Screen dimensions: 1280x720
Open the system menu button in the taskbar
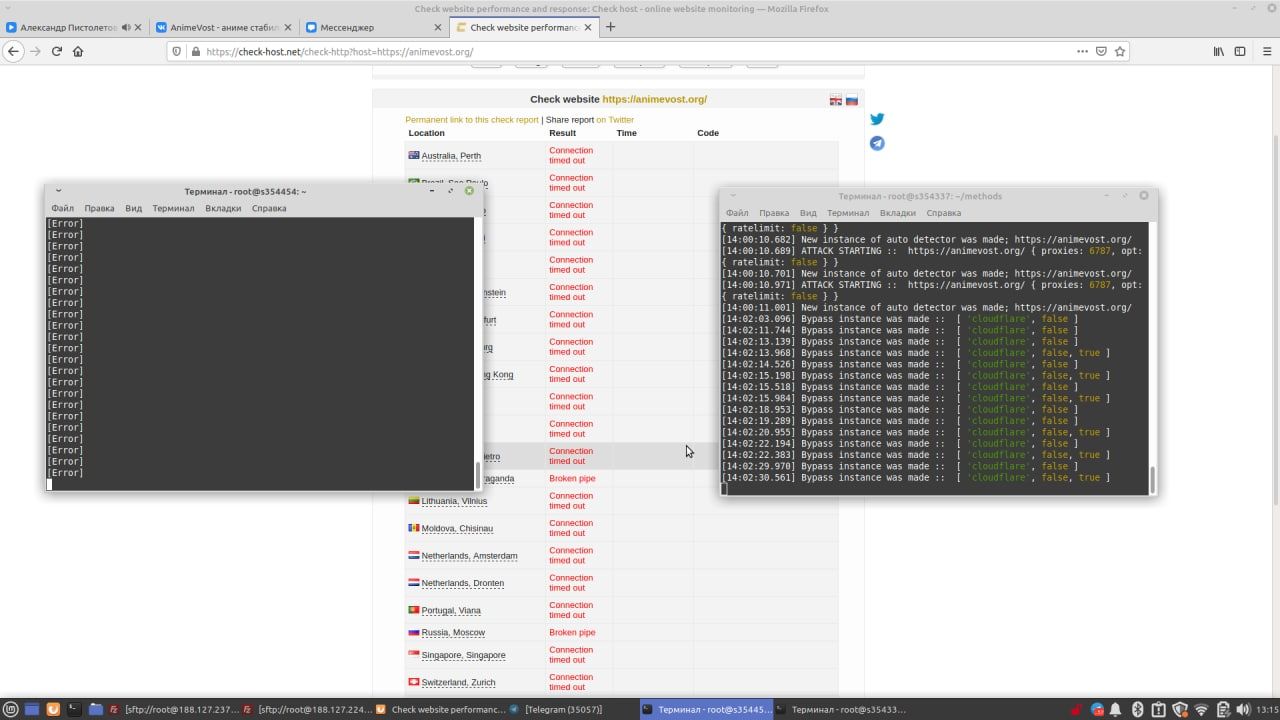pyautogui.click(x=10, y=709)
